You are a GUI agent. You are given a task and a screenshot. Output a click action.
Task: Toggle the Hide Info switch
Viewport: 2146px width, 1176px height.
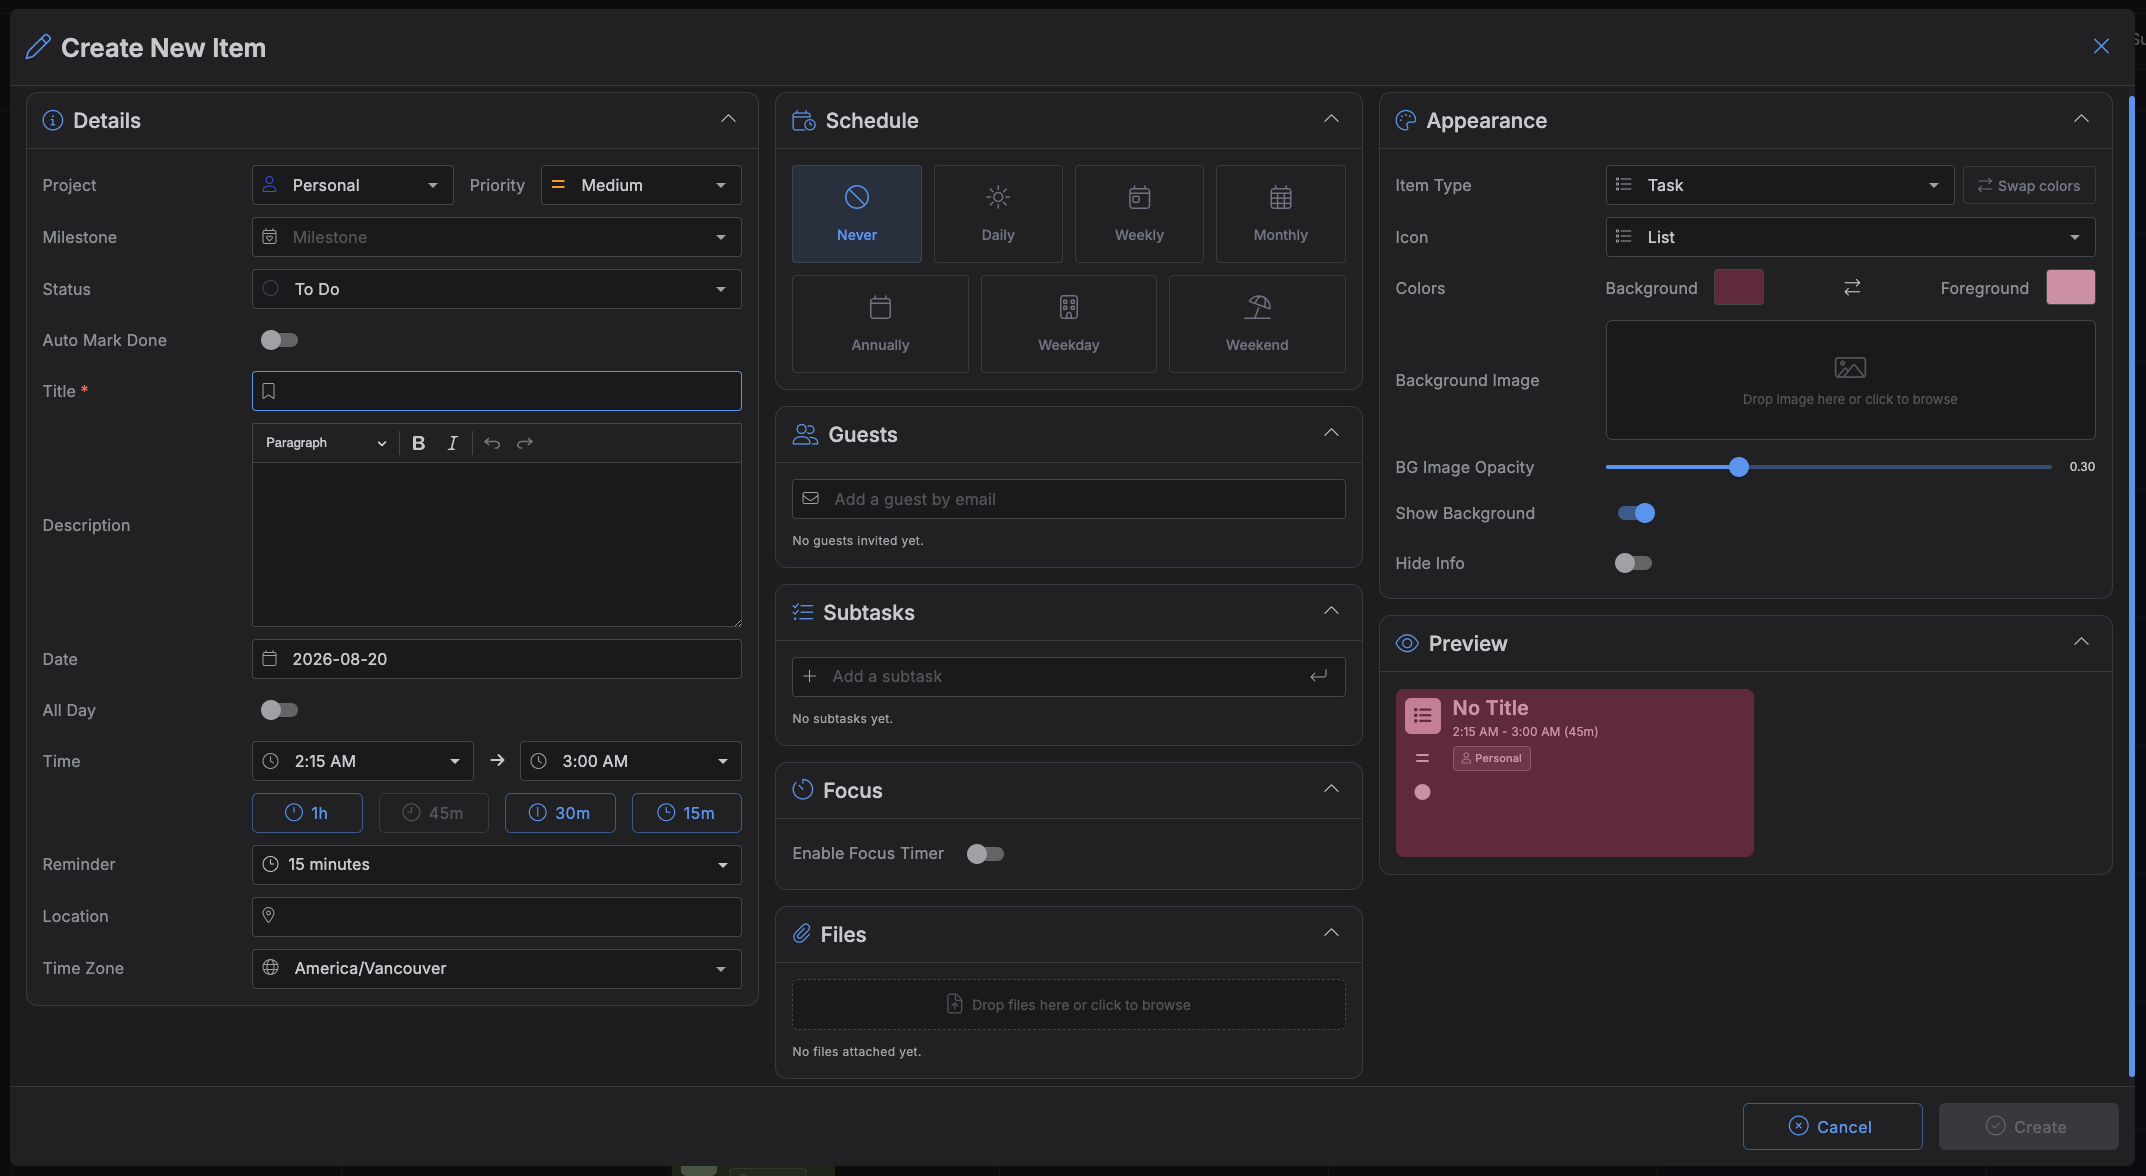(x=1633, y=563)
